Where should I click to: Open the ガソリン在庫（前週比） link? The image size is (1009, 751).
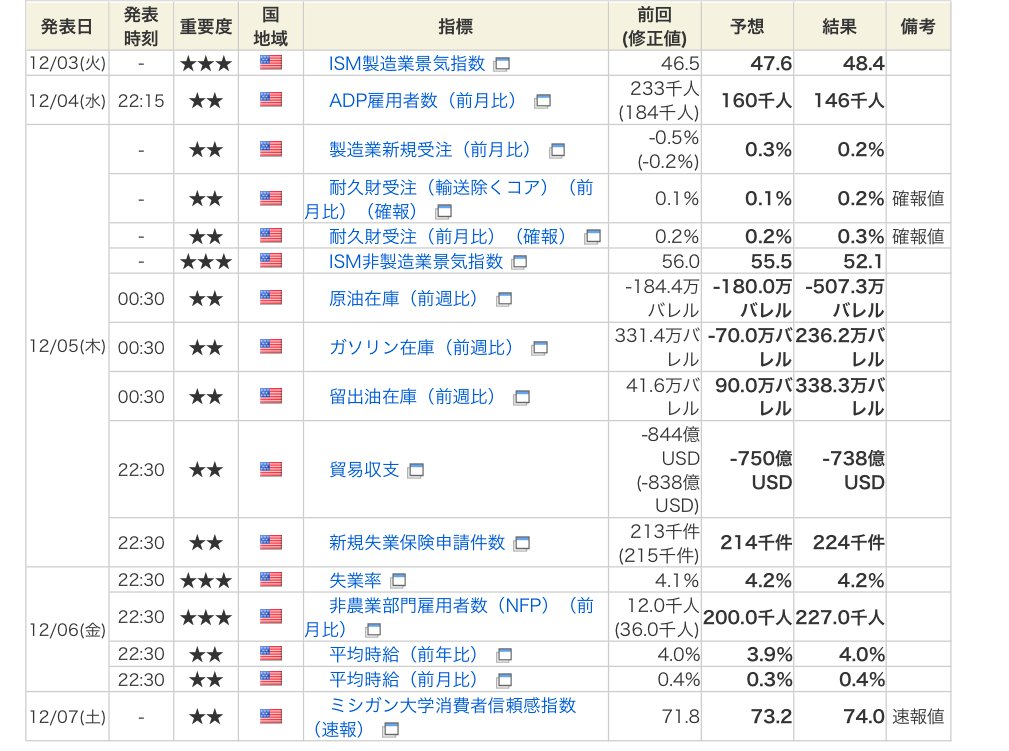coord(422,348)
